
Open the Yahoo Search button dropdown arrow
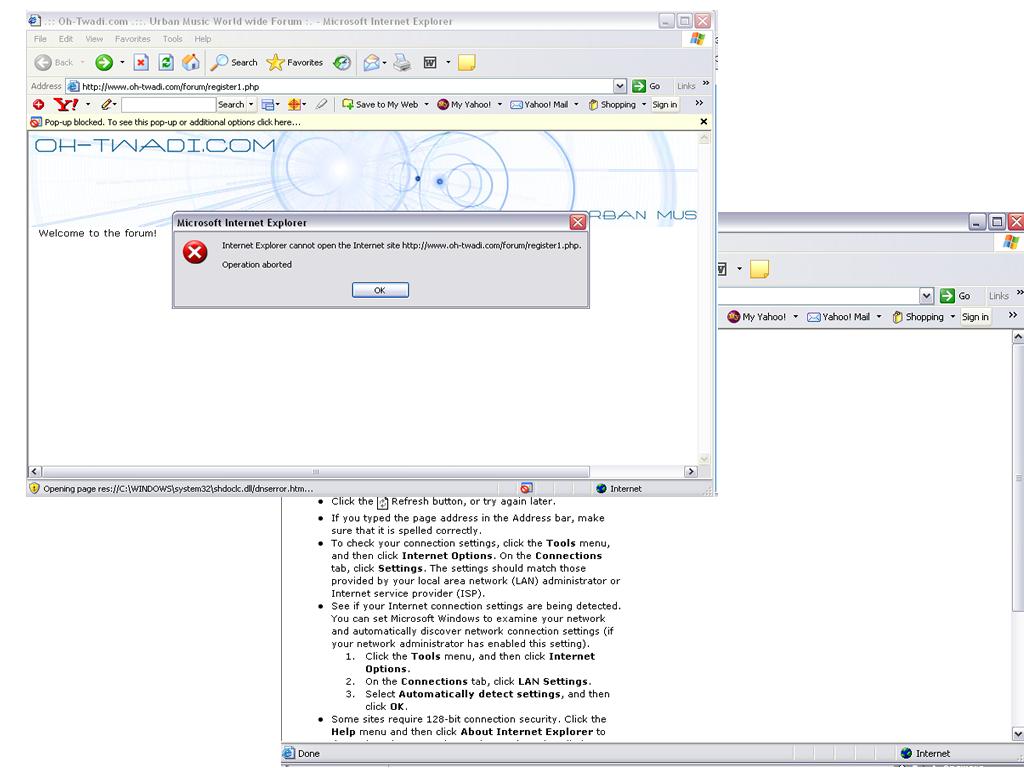click(x=251, y=104)
